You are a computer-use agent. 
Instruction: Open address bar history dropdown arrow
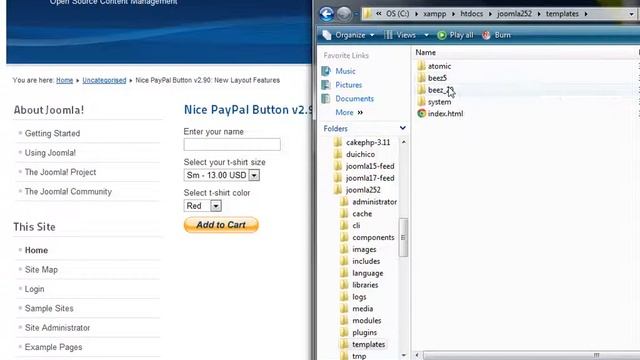point(631,14)
